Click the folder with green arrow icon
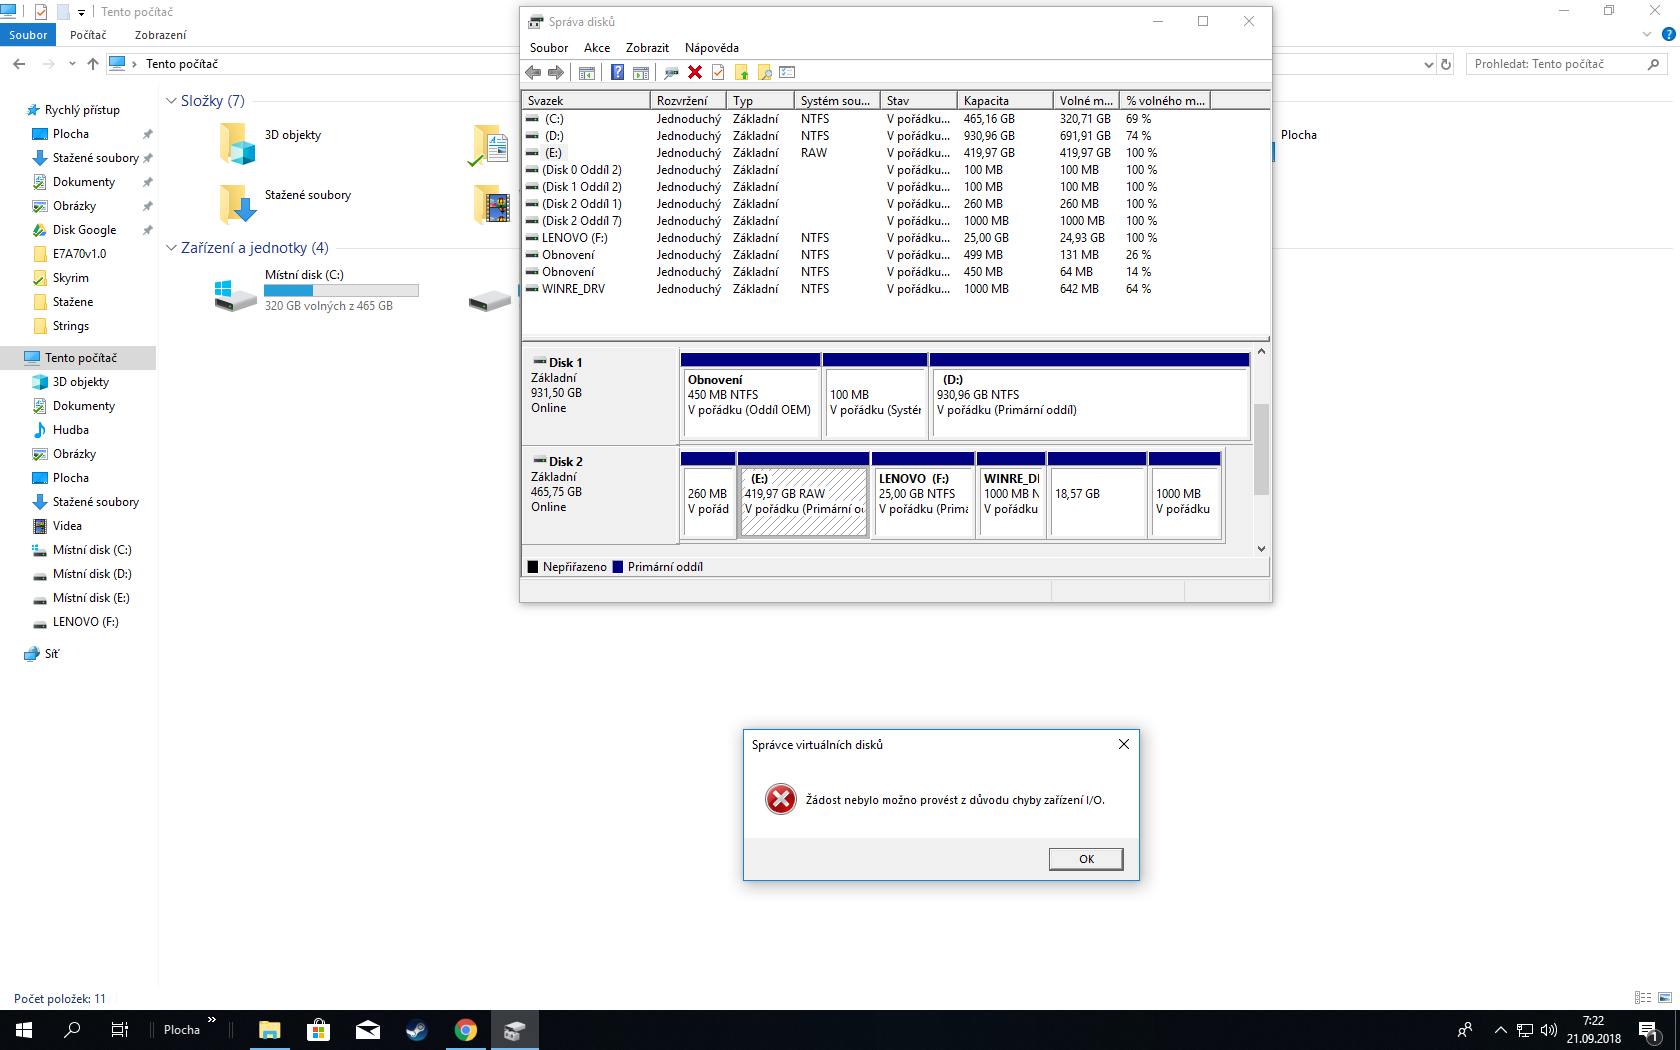The image size is (1680, 1050). 742,72
